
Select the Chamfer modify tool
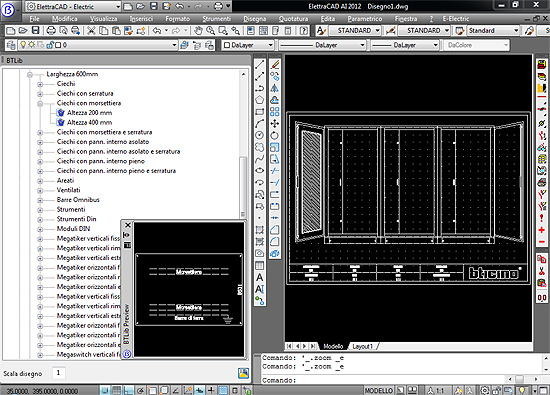[x=275, y=230]
